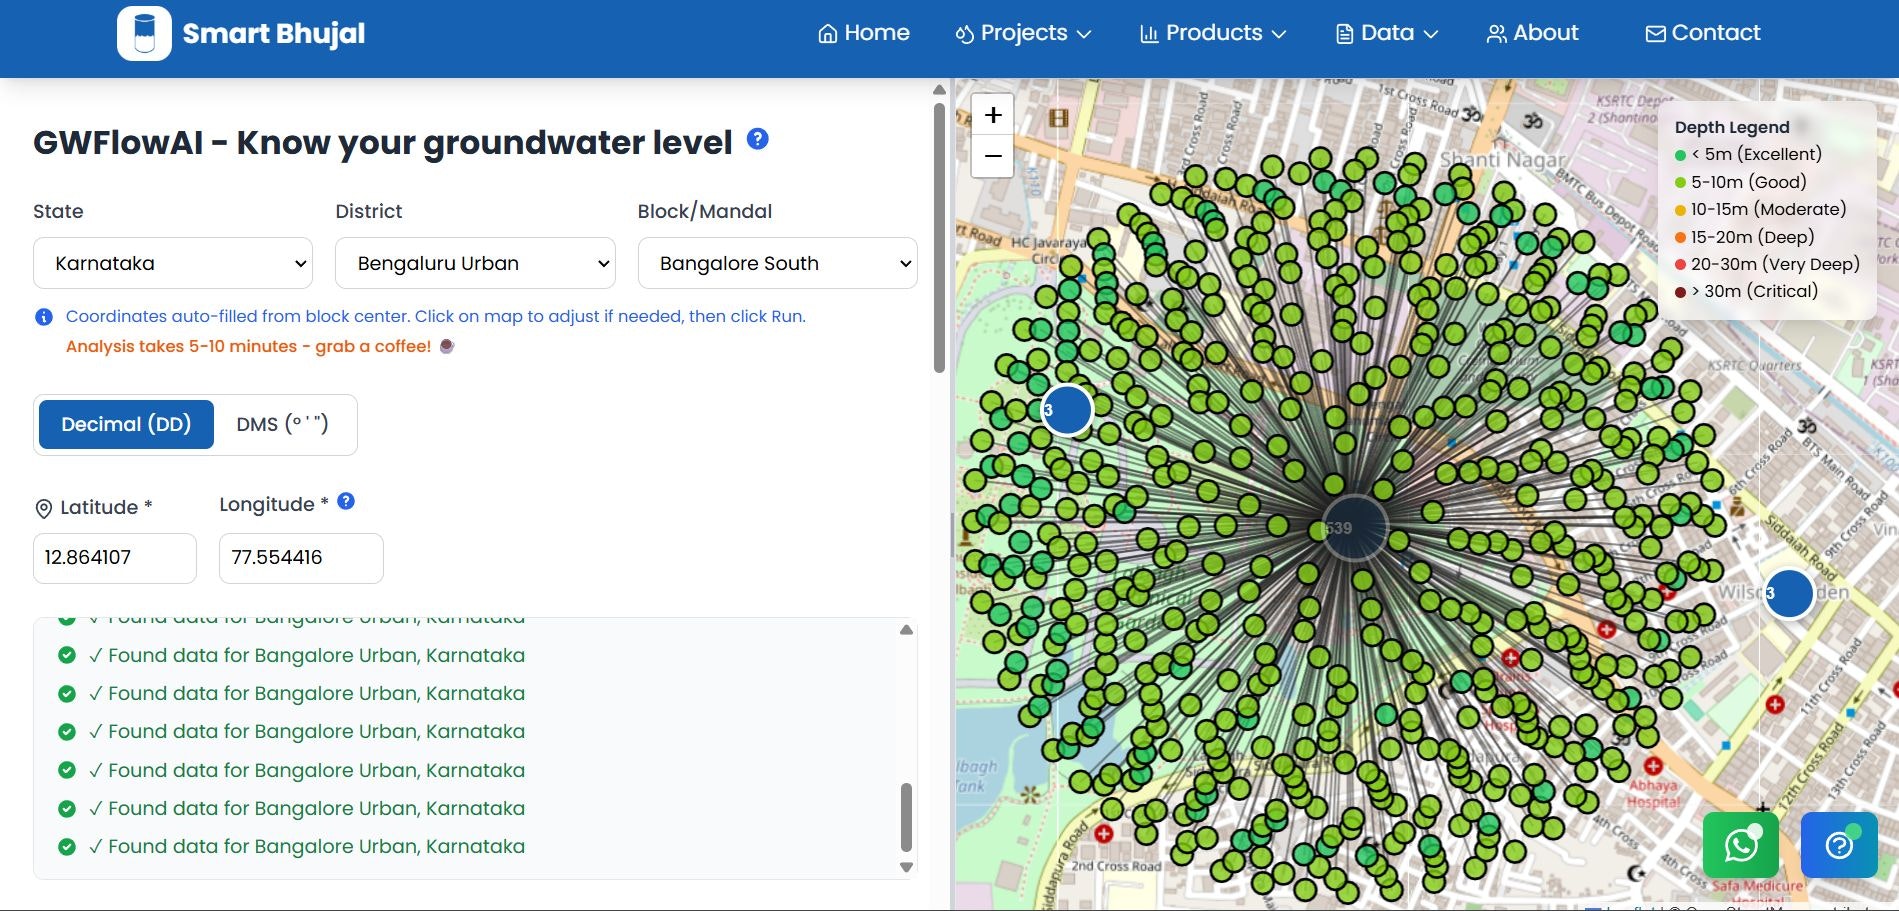Screen dimensions: 1899x911
Task: Click the Longitude help question icon
Action: coord(346,501)
